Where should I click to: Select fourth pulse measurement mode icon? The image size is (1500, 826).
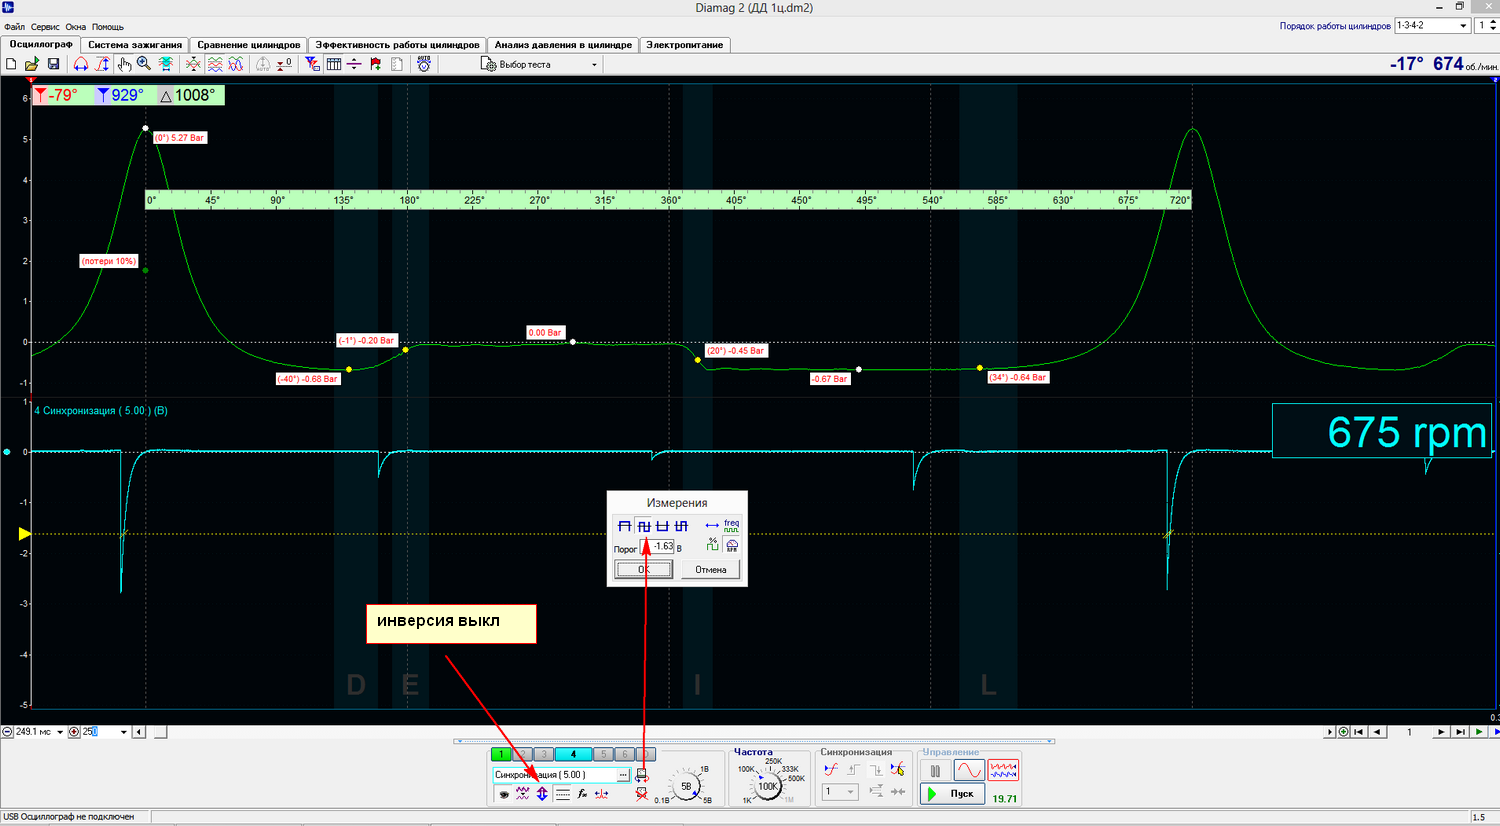coord(681,526)
